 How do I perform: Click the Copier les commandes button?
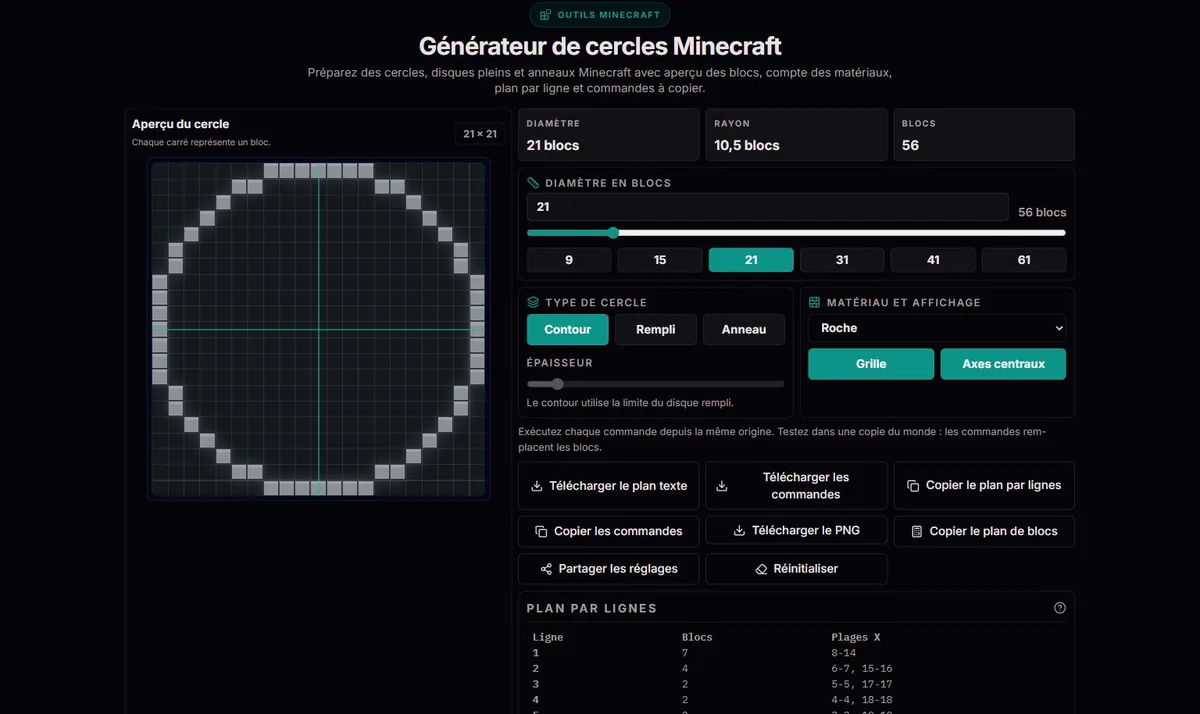click(x=608, y=531)
